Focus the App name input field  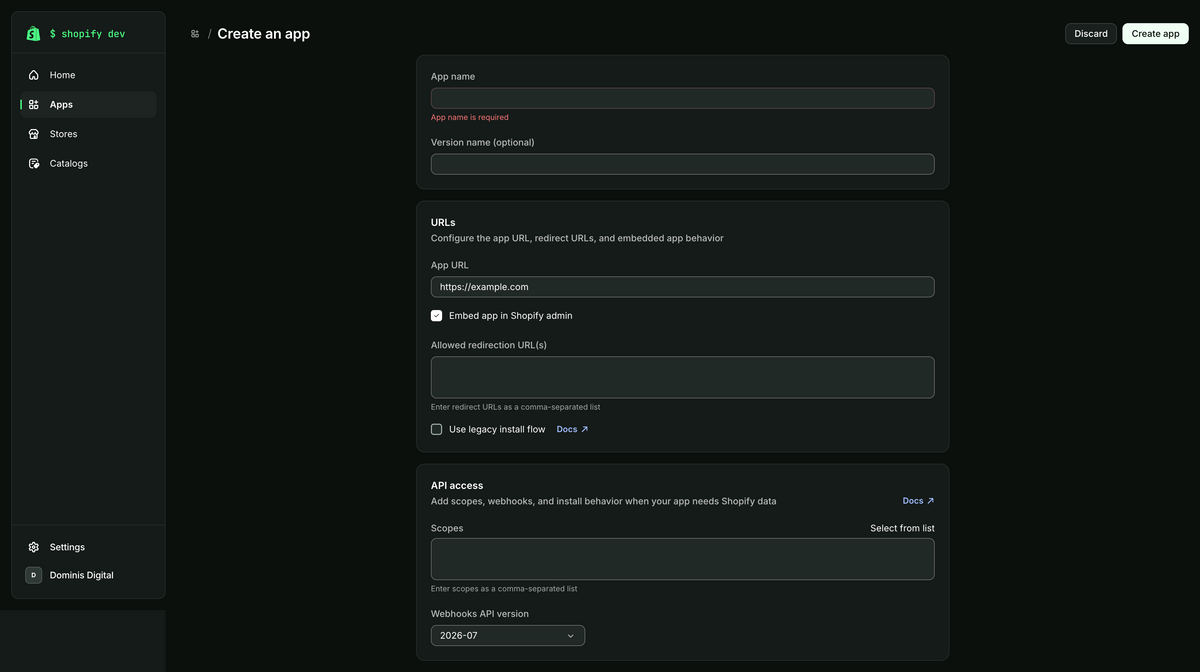click(x=683, y=98)
